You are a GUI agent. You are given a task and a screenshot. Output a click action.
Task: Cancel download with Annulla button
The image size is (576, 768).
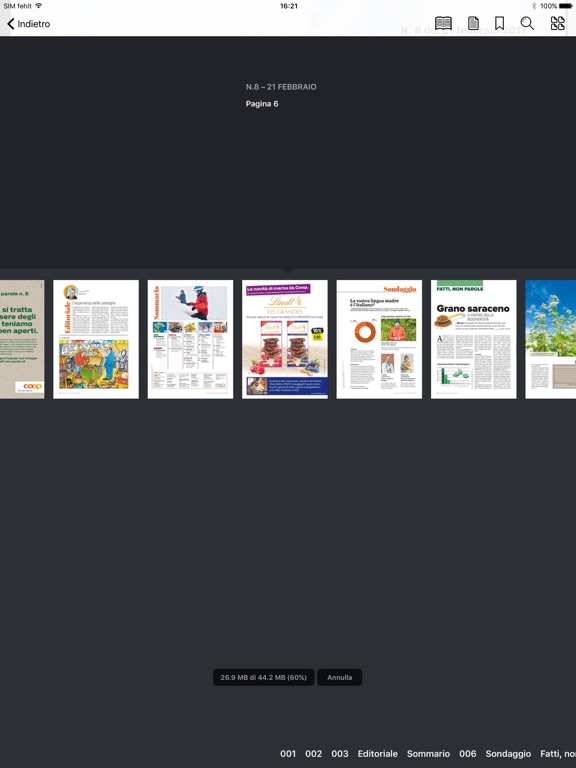pos(339,677)
